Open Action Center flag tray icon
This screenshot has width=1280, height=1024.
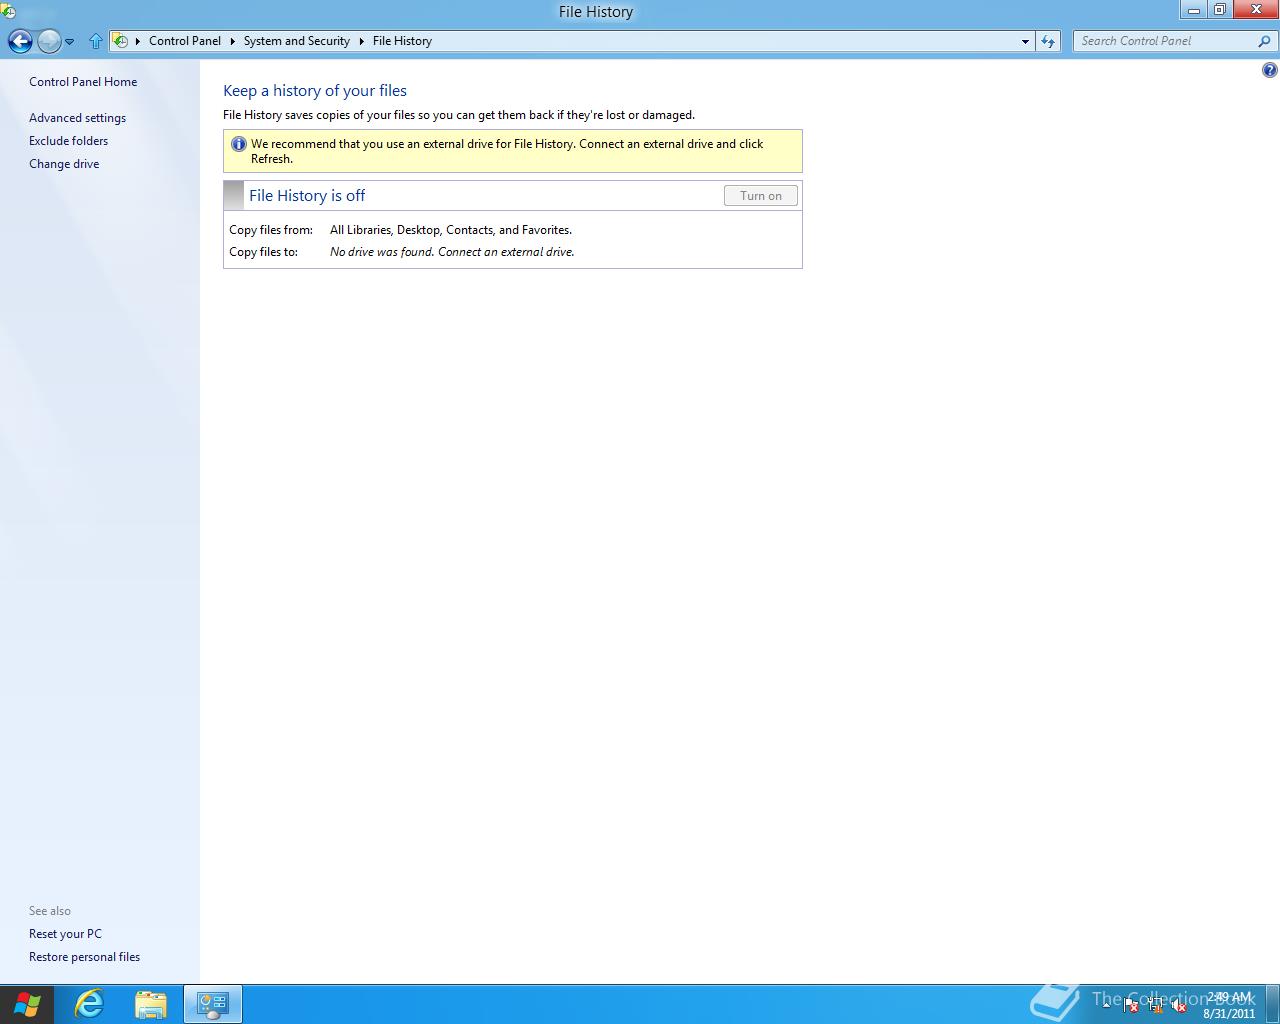[1131, 1007]
